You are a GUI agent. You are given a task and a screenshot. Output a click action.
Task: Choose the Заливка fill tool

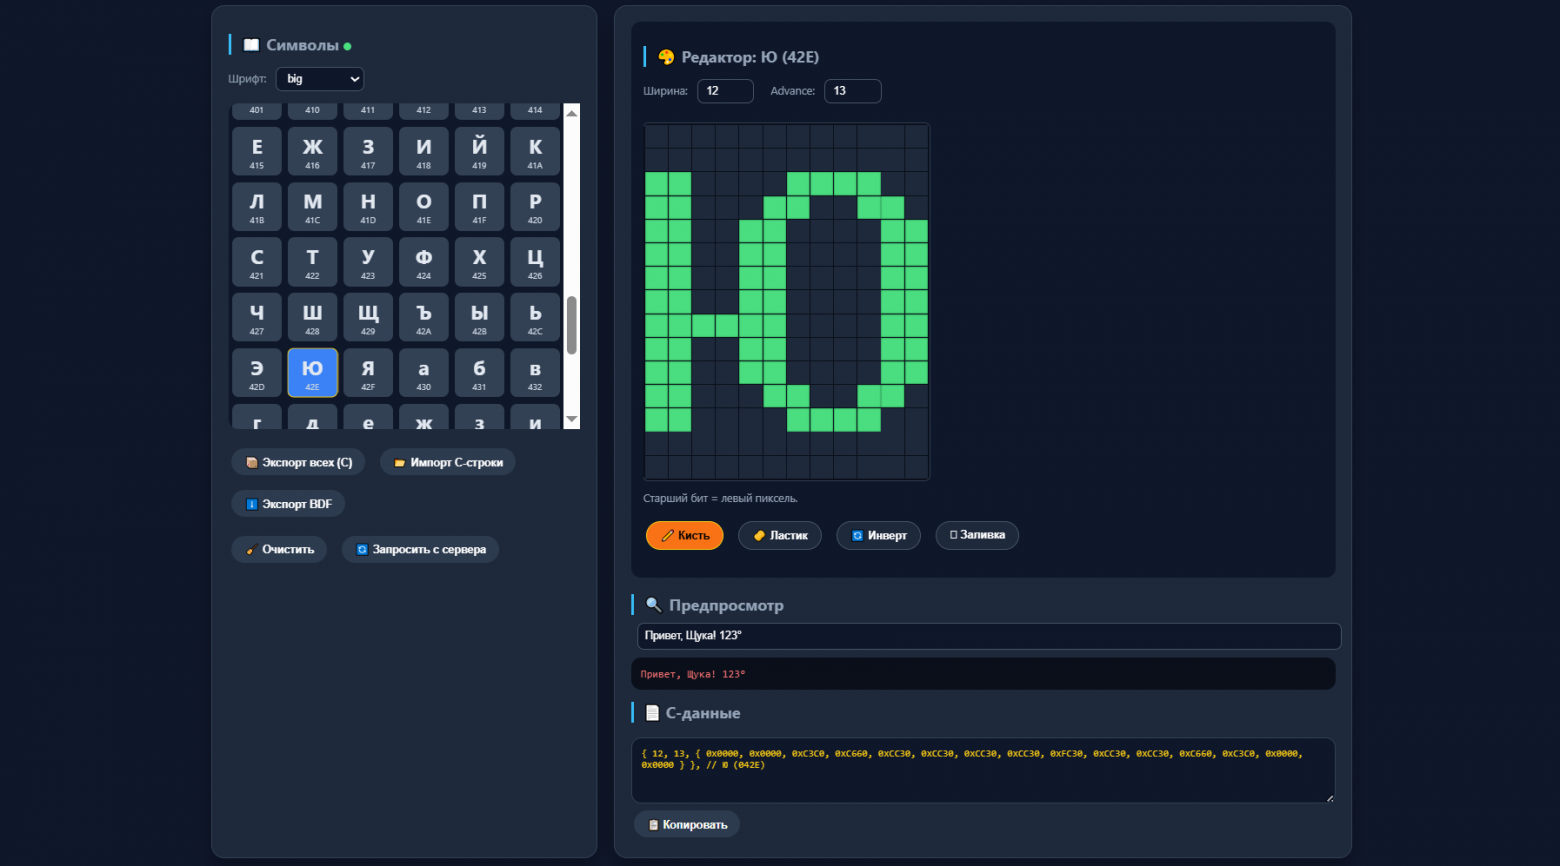pyautogui.click(x=977, y=535)
